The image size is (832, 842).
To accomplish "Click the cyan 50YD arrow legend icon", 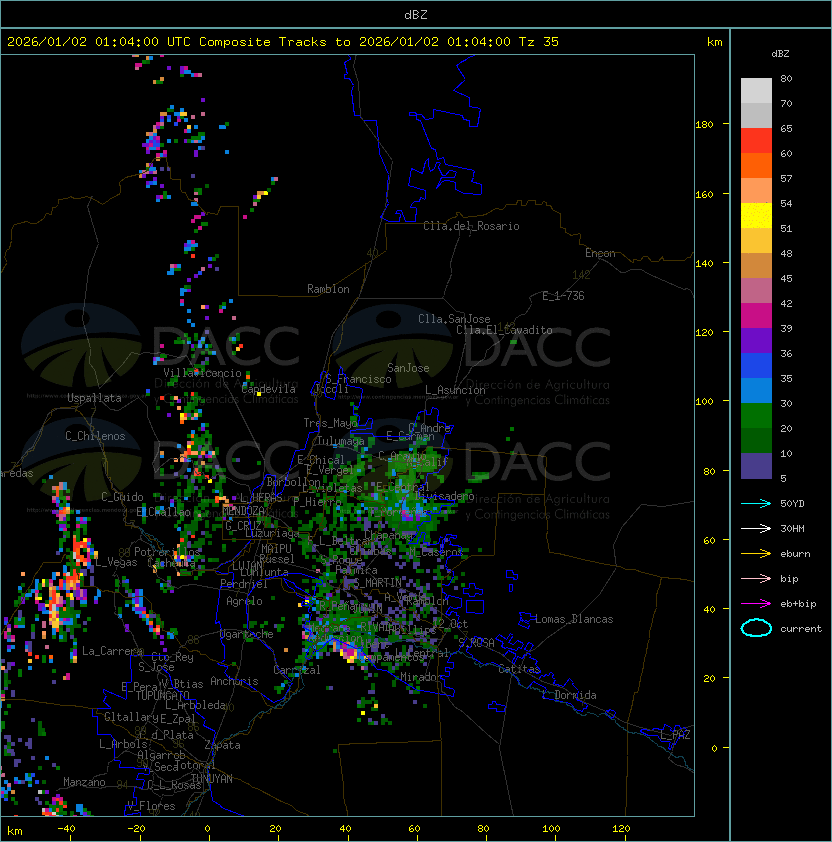I will coord(756,503).
